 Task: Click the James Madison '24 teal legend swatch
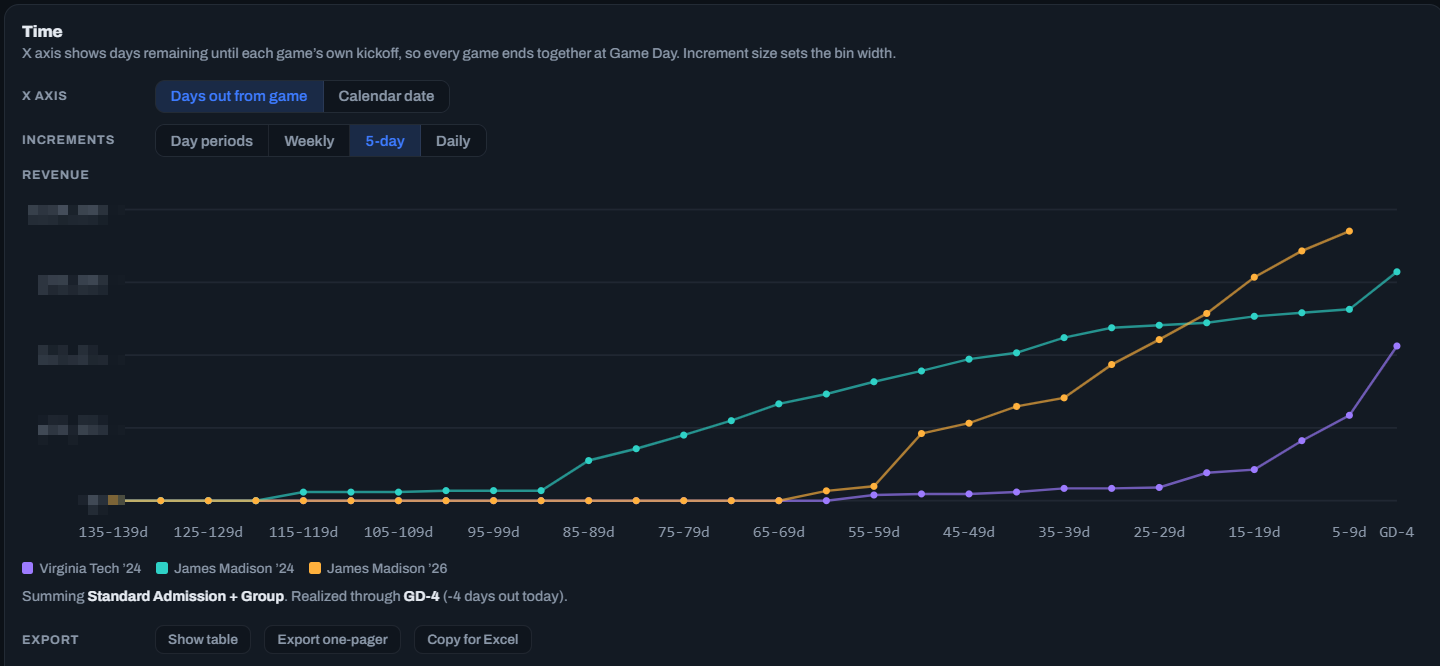pos(163,568)
